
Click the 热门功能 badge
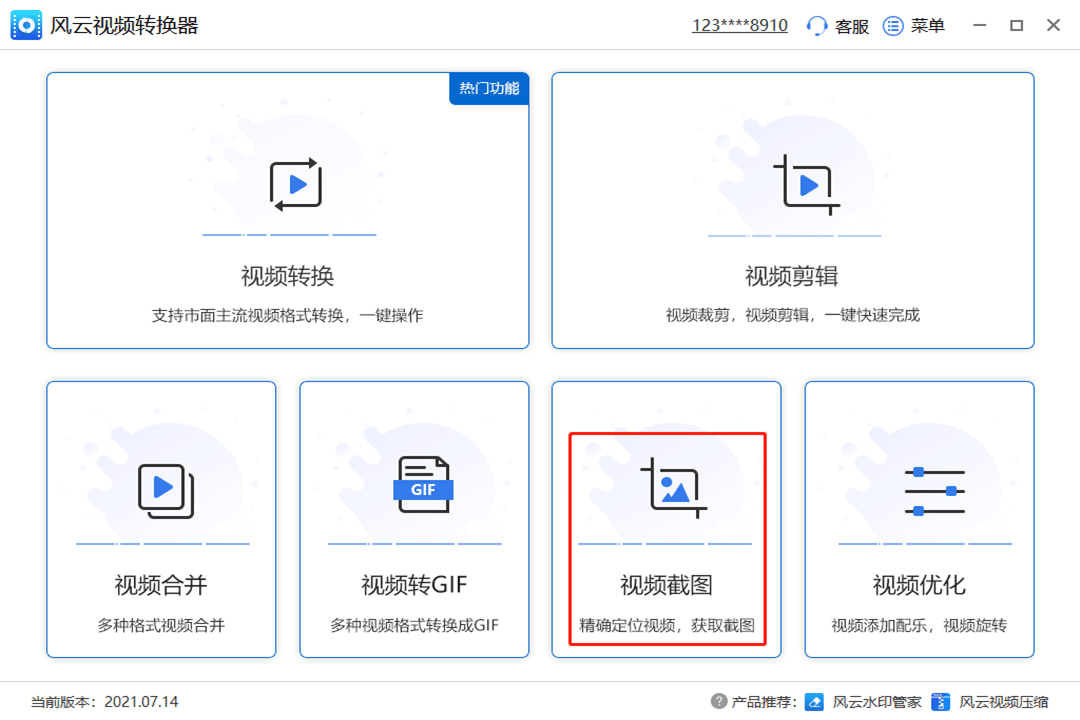pyautogui.click(x=489, y=88)
